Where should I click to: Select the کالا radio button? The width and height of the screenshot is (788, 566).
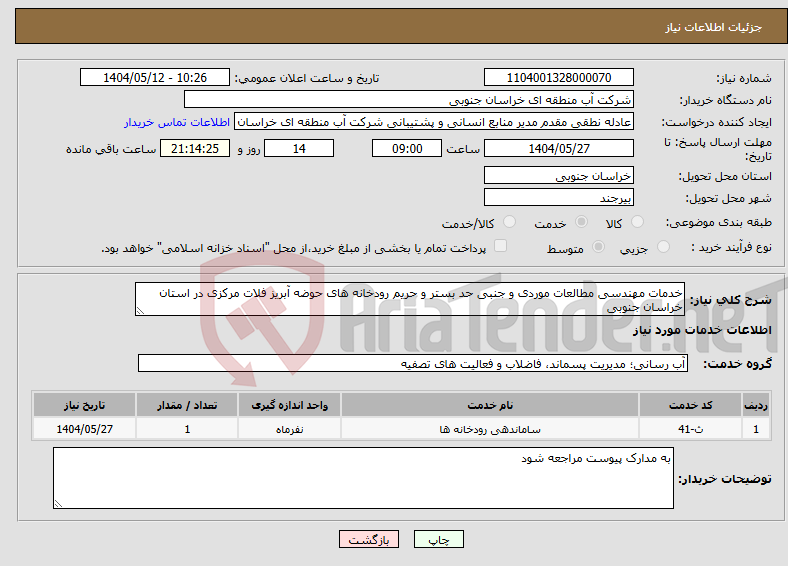637,222
